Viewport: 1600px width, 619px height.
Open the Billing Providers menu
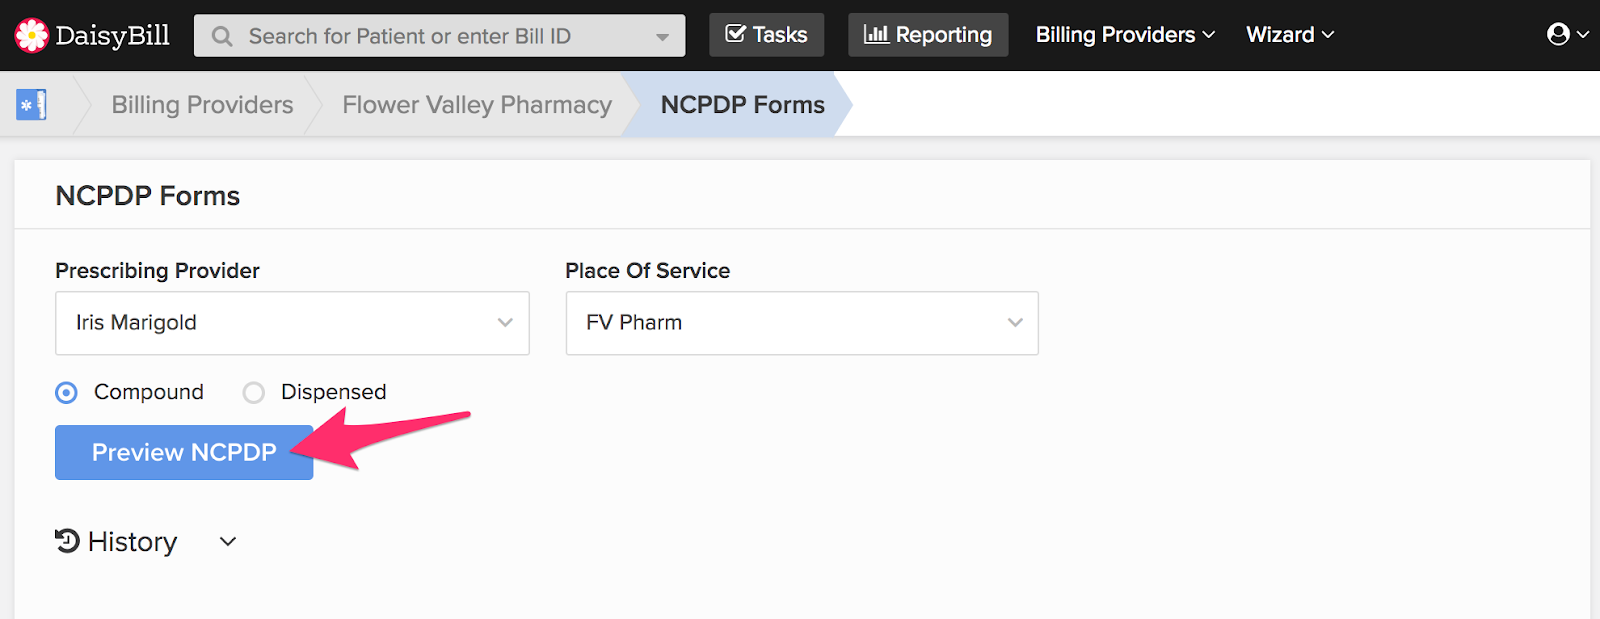click(x=1125, y=34)
